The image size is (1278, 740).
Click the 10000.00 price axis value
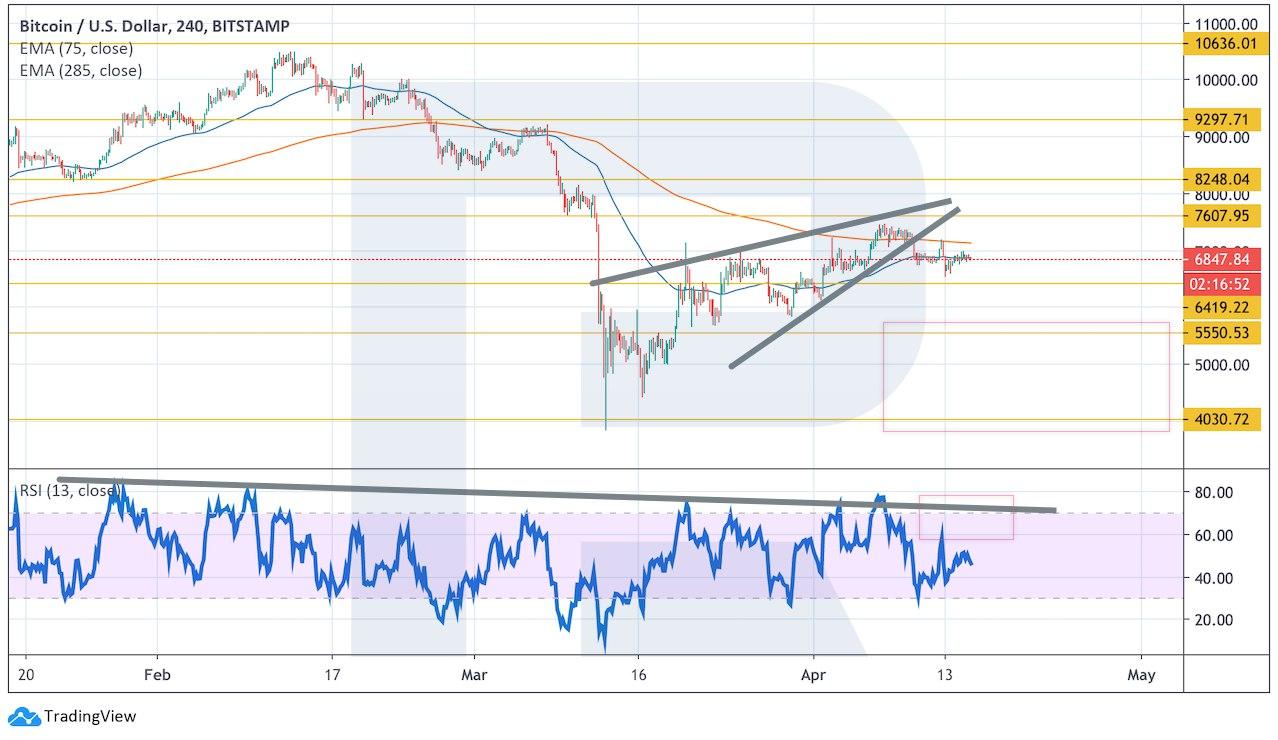point(1226,80)
